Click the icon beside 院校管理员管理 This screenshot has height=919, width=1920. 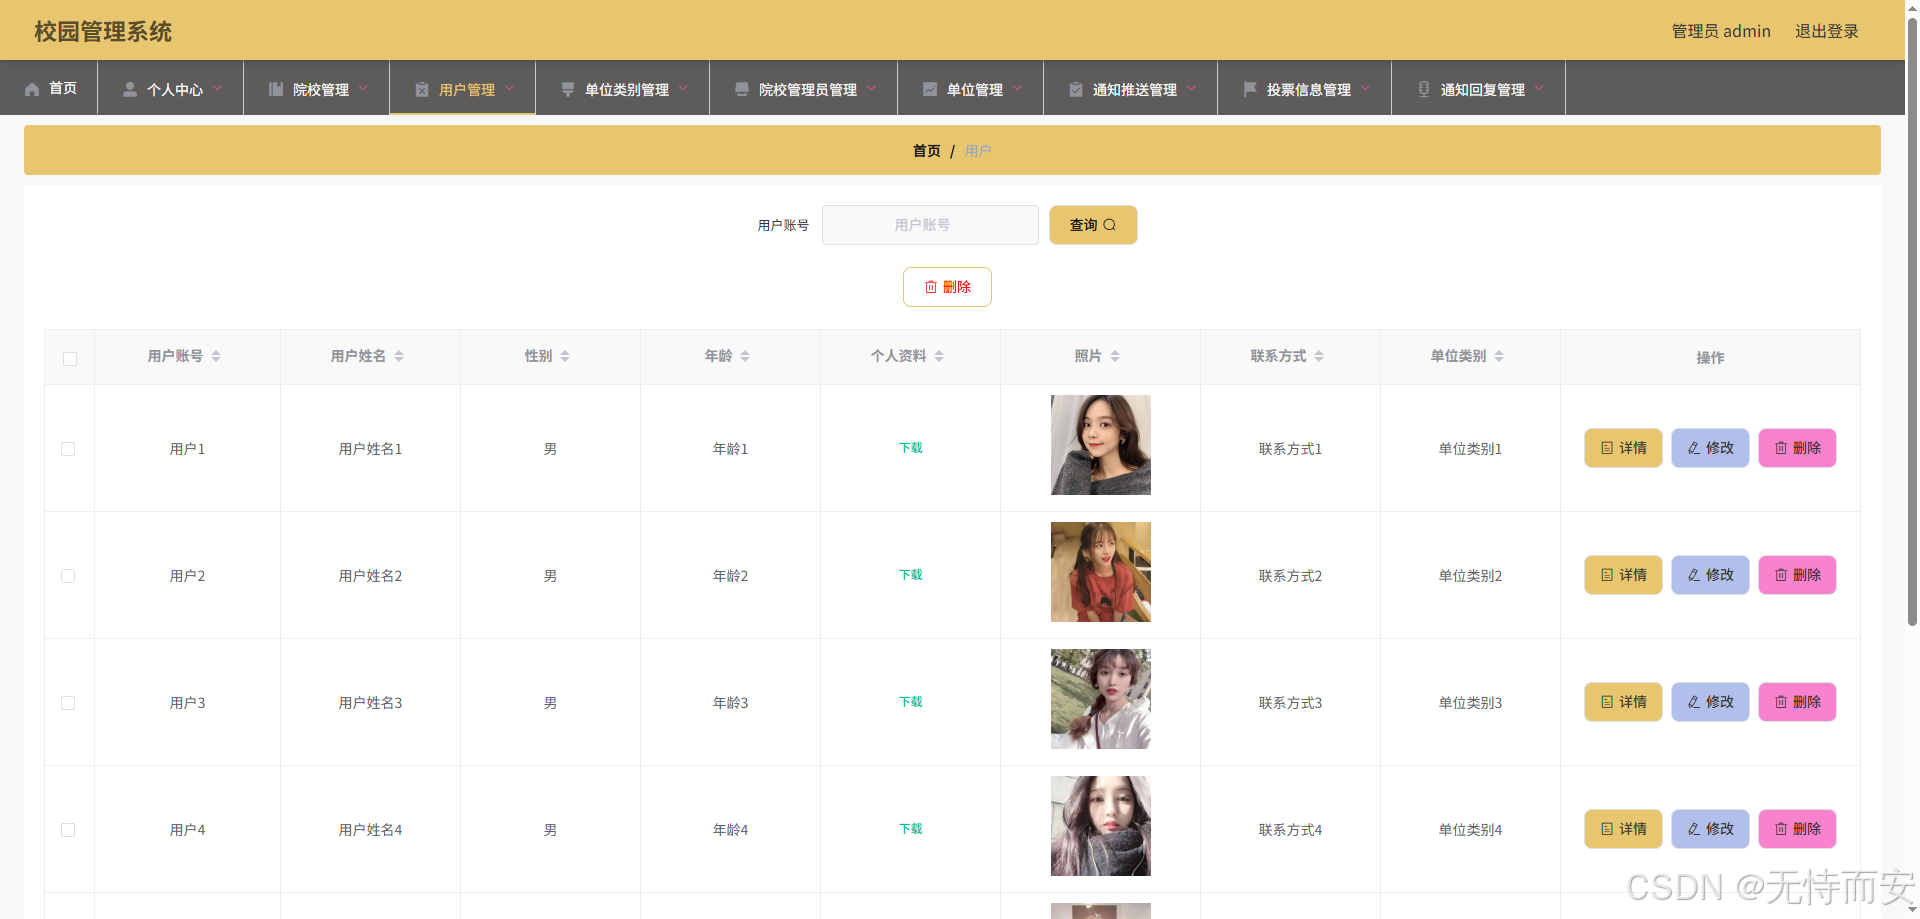(742, 89)
